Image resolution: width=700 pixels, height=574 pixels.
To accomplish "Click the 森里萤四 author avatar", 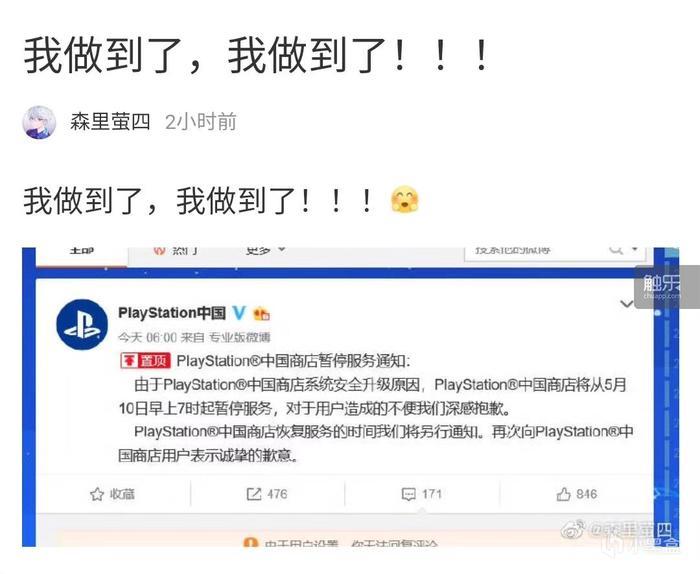I will click(x=39, y=122).
